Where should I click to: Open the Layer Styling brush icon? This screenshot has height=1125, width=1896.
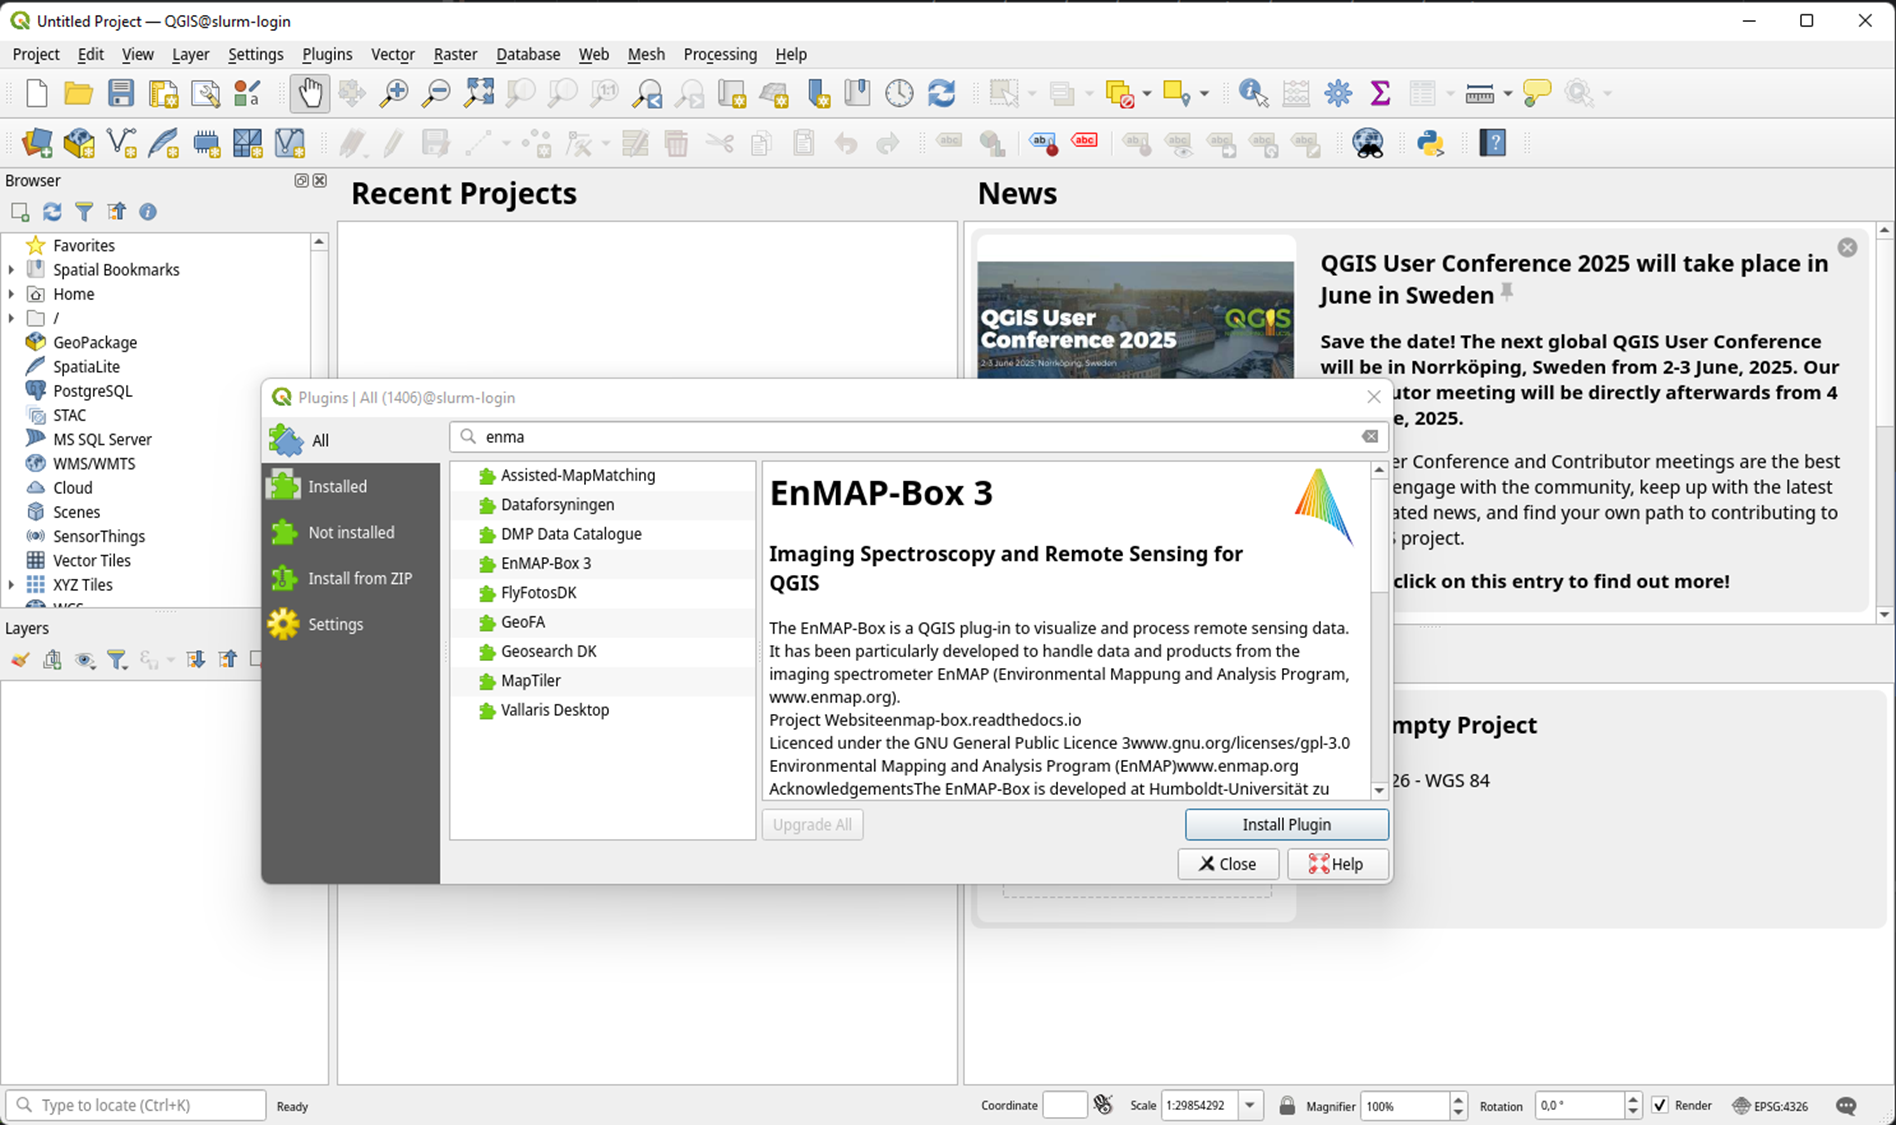[20, 659]
